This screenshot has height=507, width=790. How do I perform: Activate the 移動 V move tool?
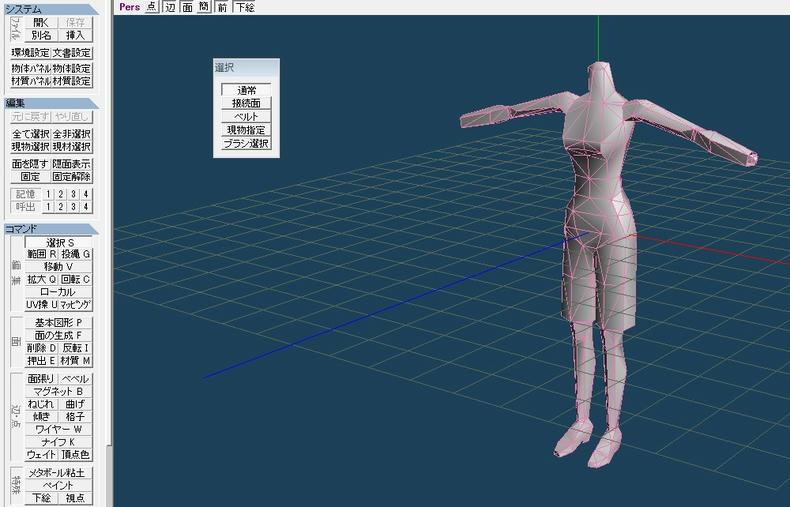point(58,267)
